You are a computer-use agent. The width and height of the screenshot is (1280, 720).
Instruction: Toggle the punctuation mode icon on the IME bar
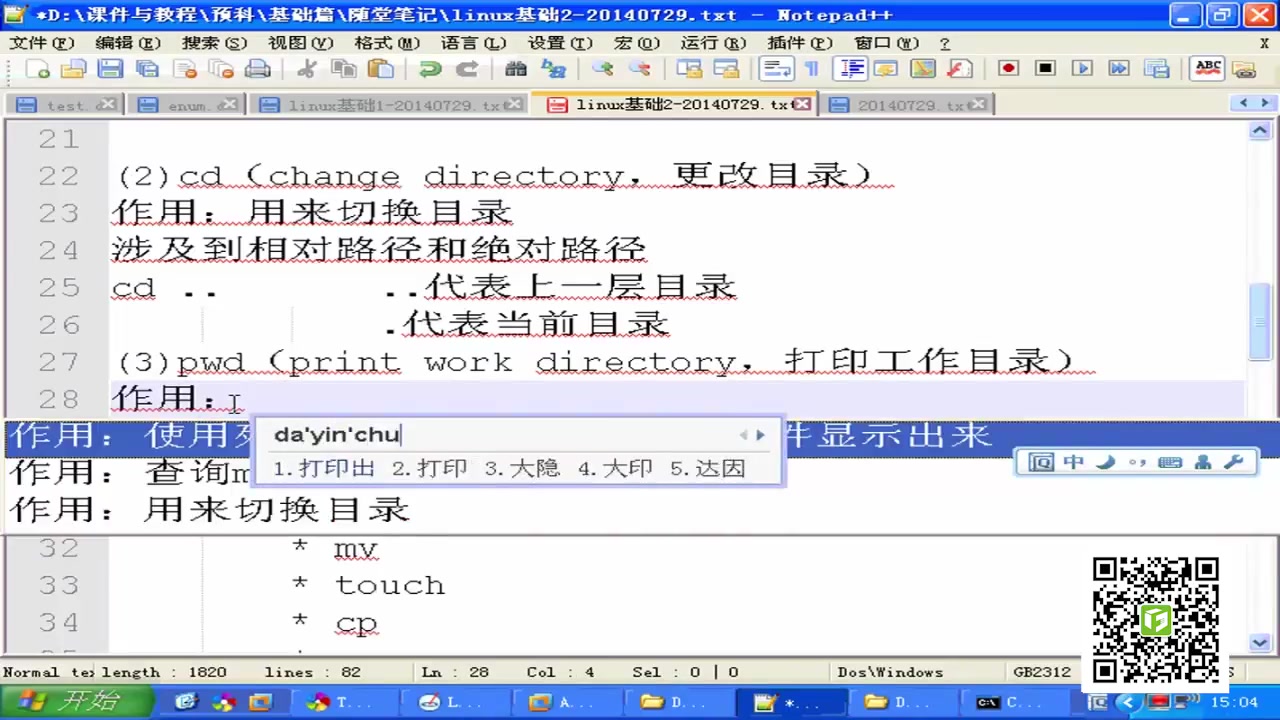1137,462
